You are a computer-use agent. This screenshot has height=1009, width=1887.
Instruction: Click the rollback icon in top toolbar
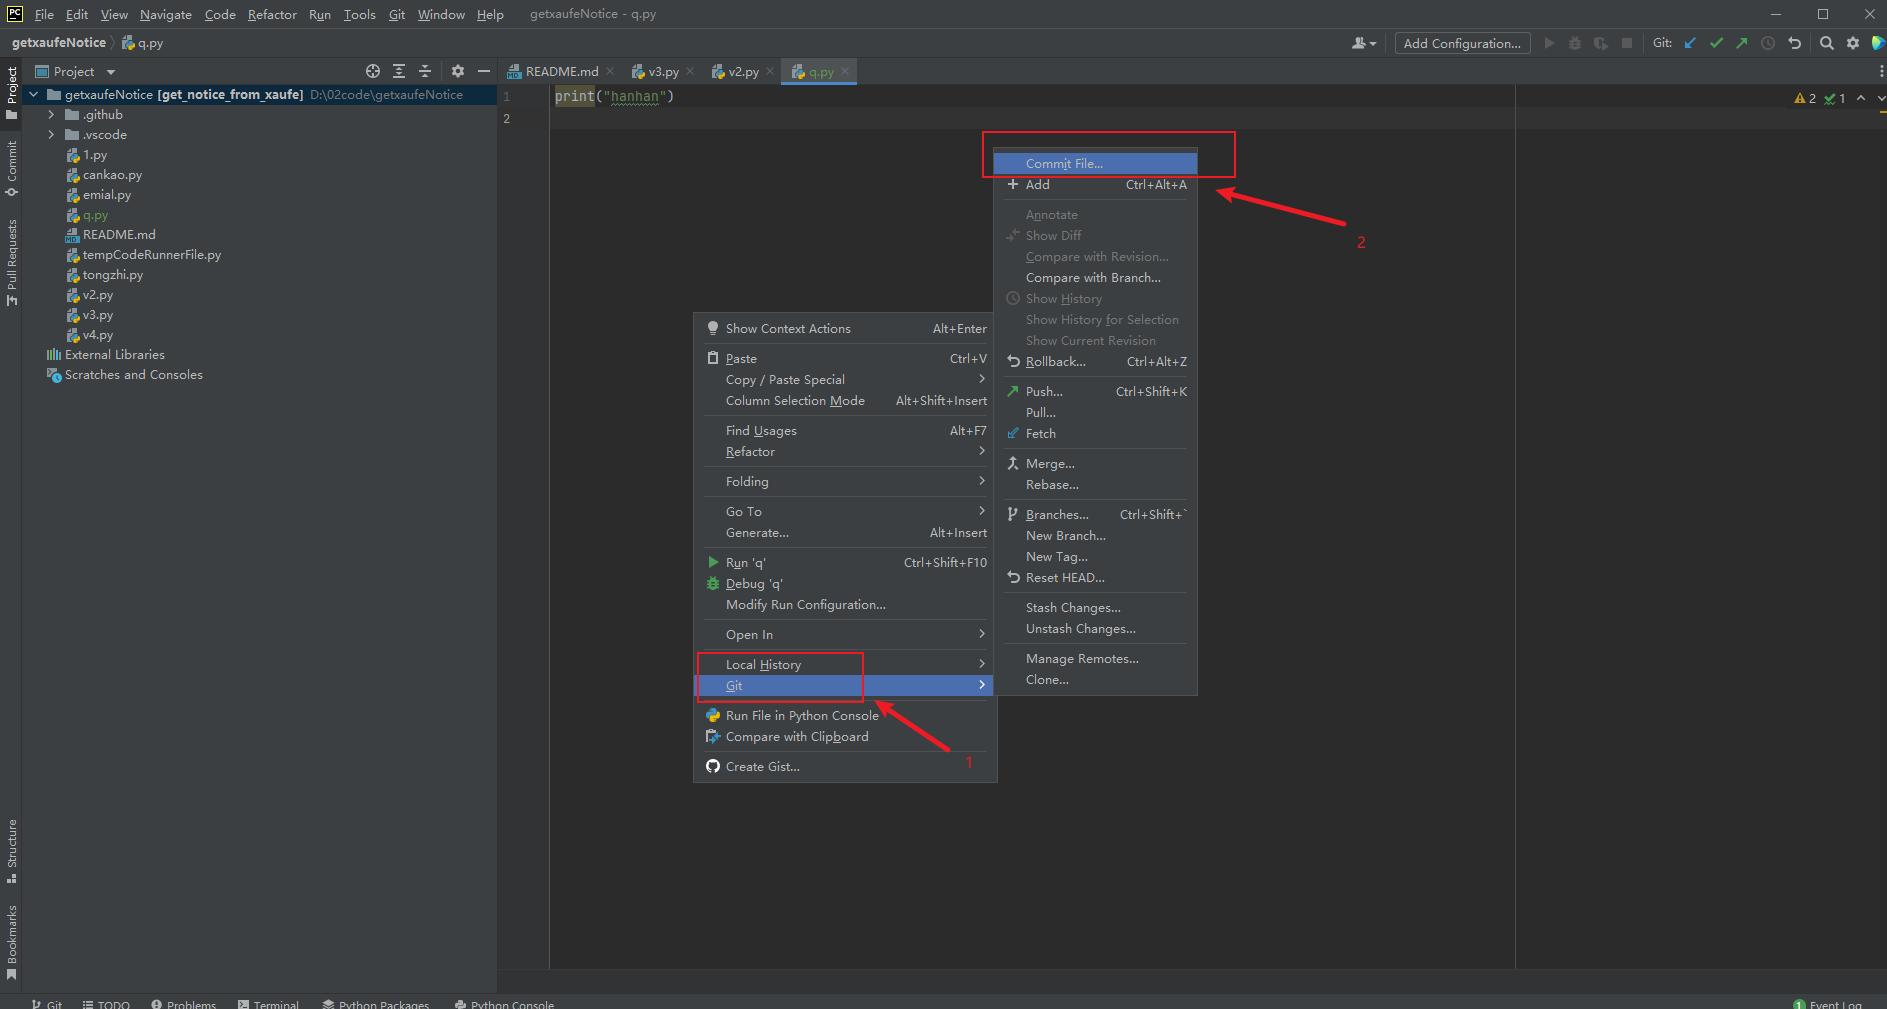click(1794, 43)
